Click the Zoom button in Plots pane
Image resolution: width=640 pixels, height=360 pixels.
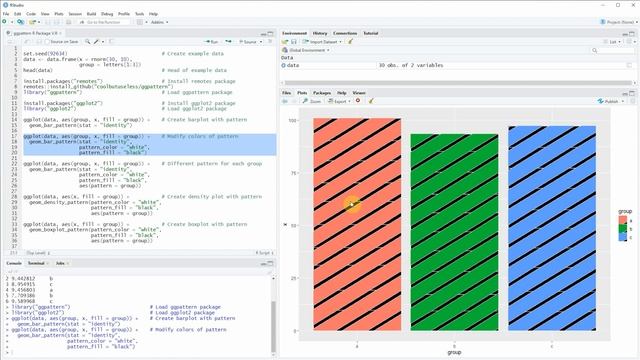tap(312, 101)
